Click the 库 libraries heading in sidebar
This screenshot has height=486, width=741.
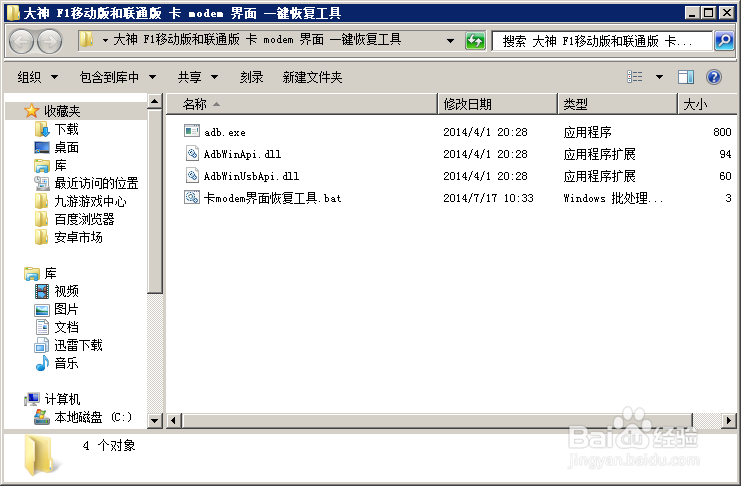[x=51, y=273]
